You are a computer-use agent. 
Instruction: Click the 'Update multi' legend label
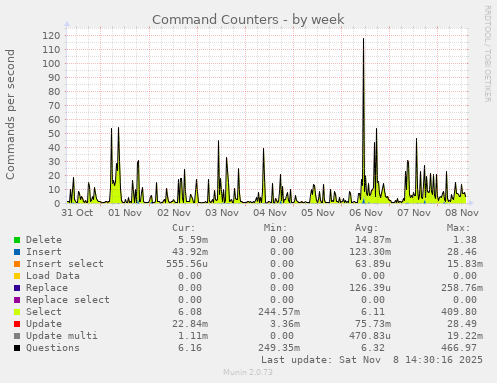coord(62,336)
